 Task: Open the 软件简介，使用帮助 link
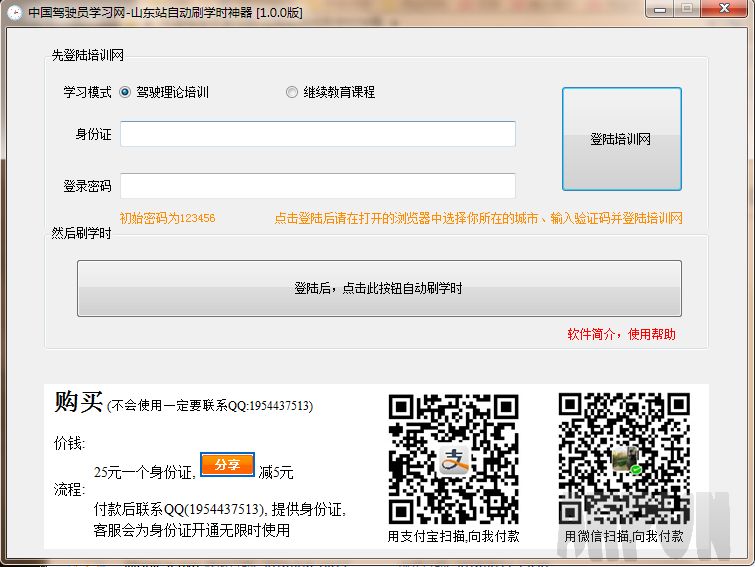(621, 334)
